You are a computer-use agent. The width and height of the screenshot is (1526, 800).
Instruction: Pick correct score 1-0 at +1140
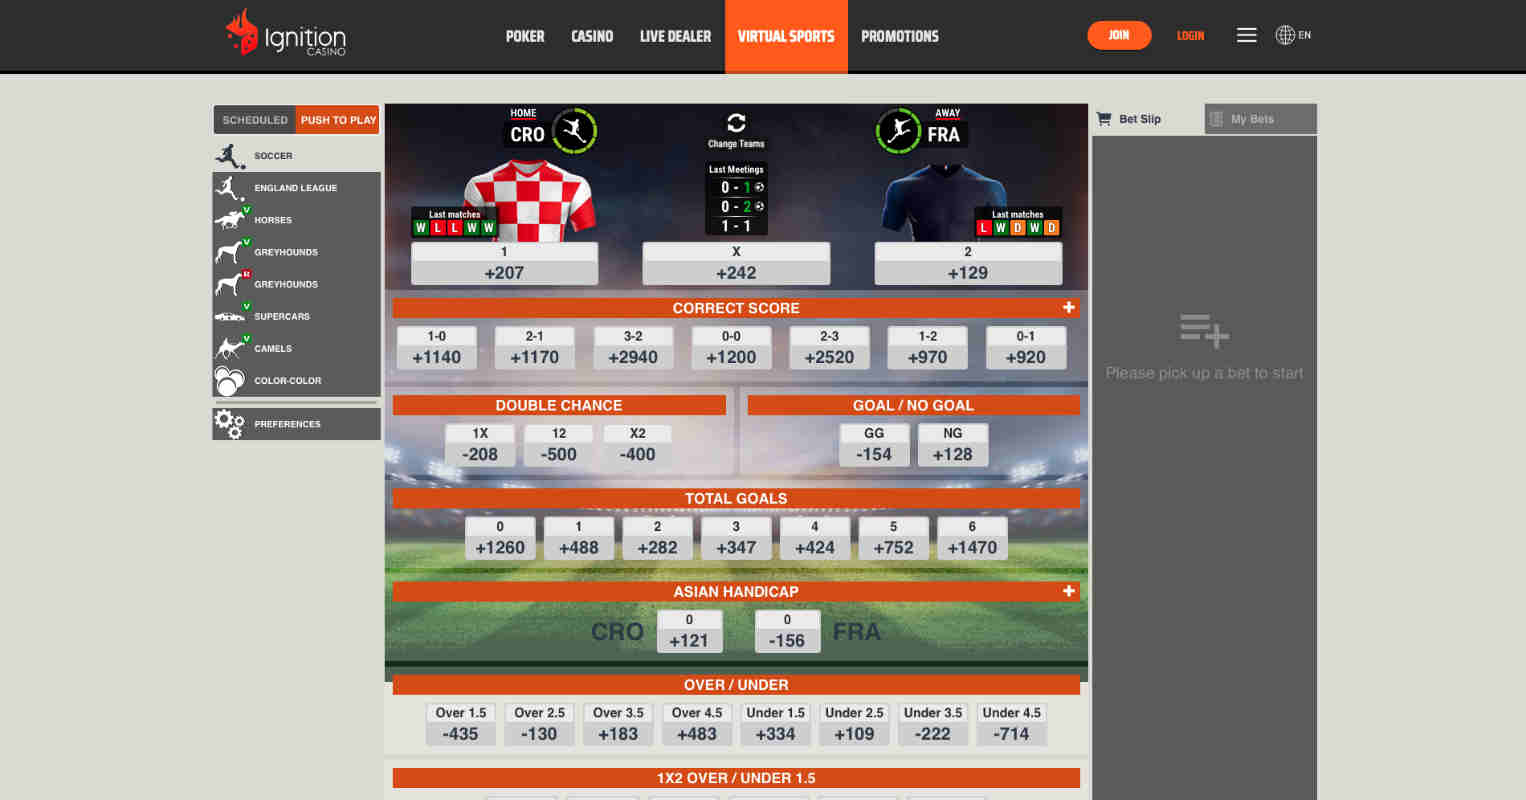437,348
